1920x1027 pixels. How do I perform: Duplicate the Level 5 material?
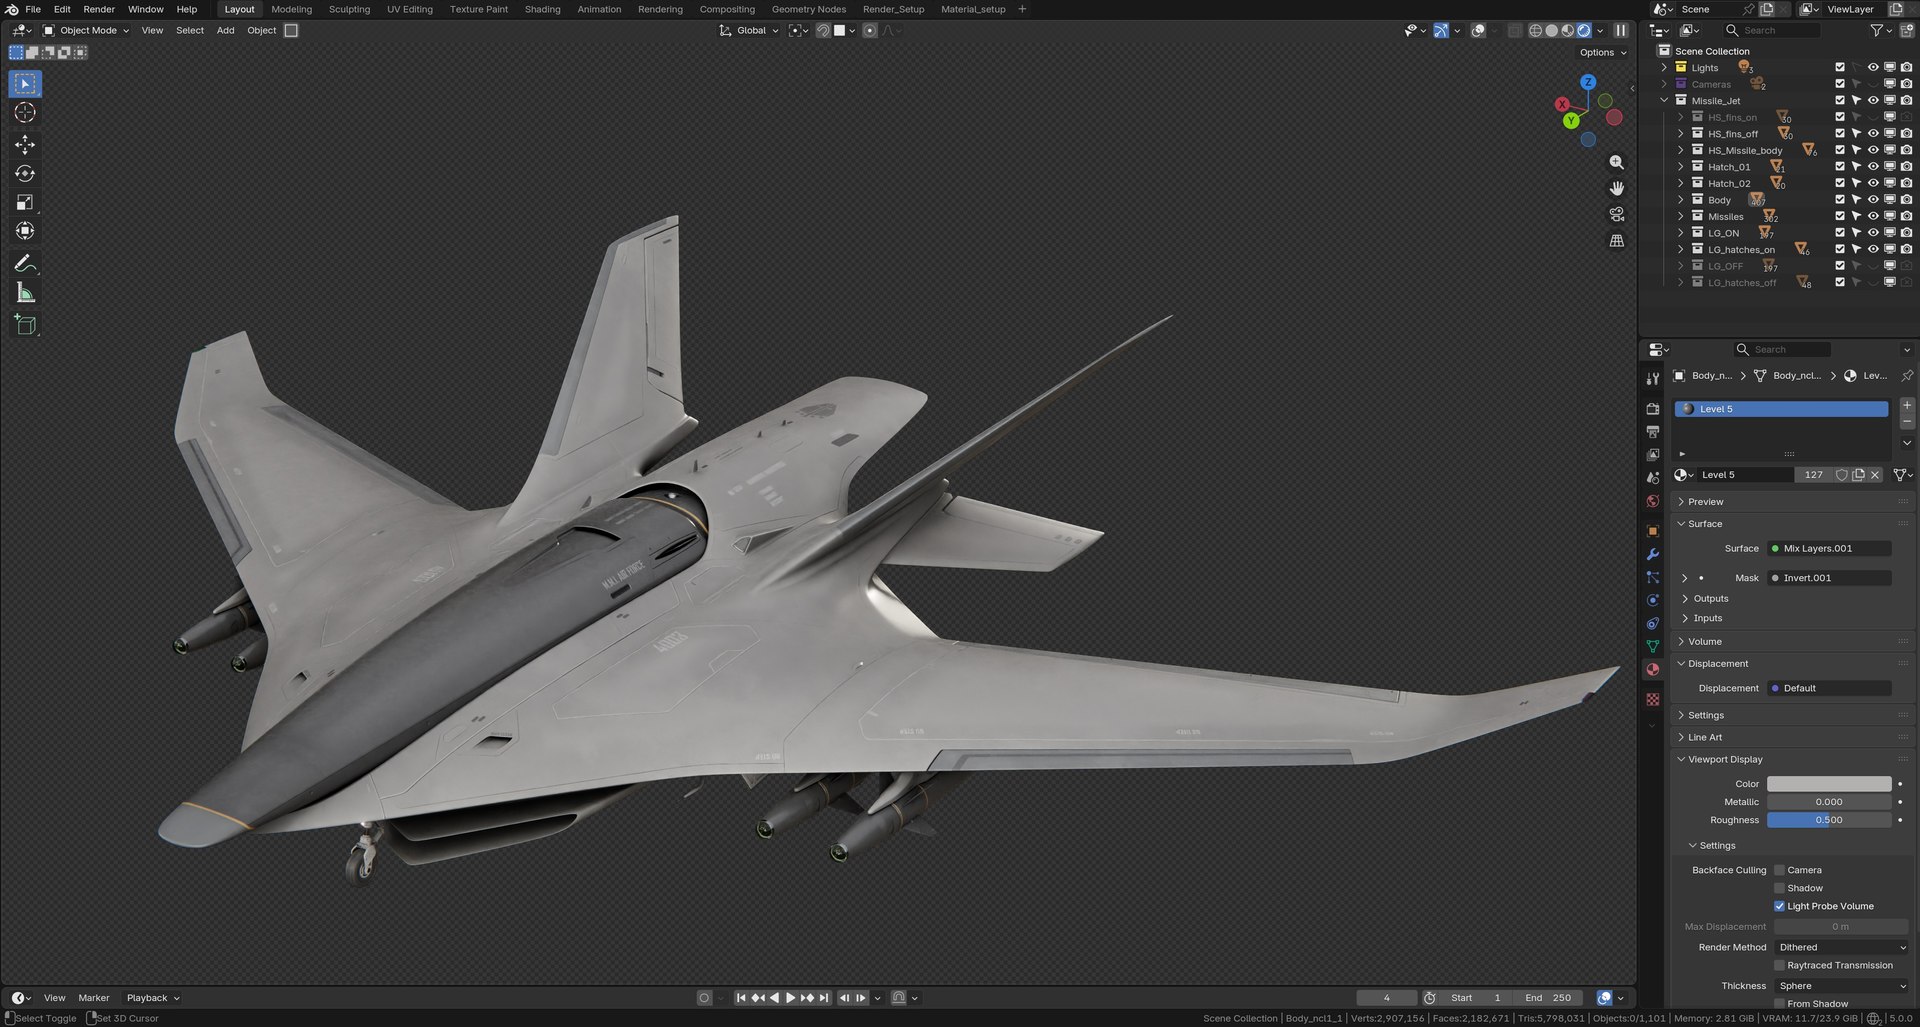(1858, 475)
